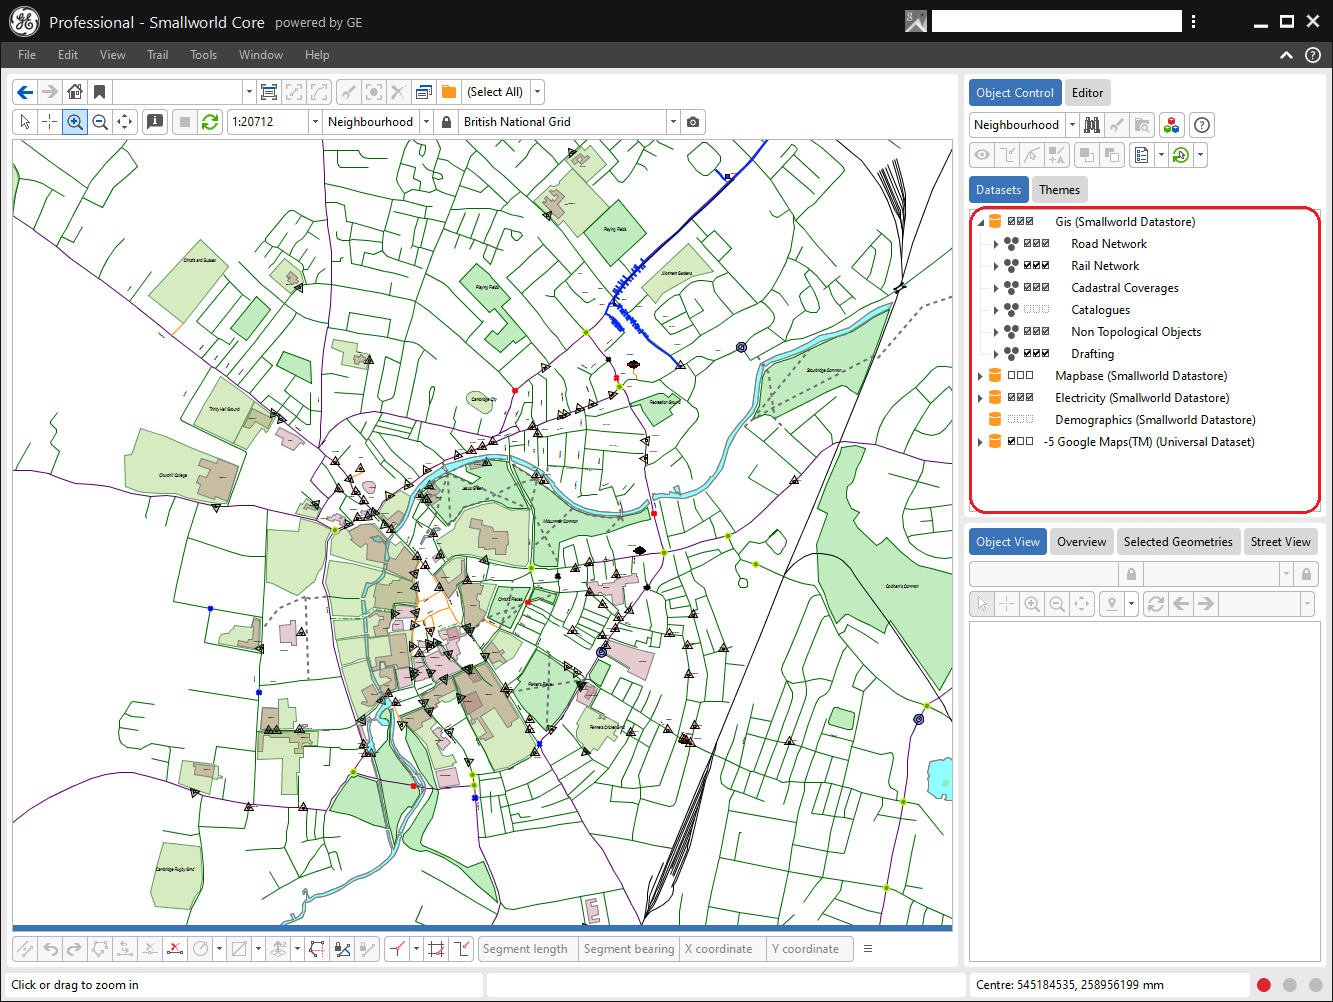Open the scale 1:20712 dropdown
The height and width of the screenshot is (1002, 1333).
point(315,122)
